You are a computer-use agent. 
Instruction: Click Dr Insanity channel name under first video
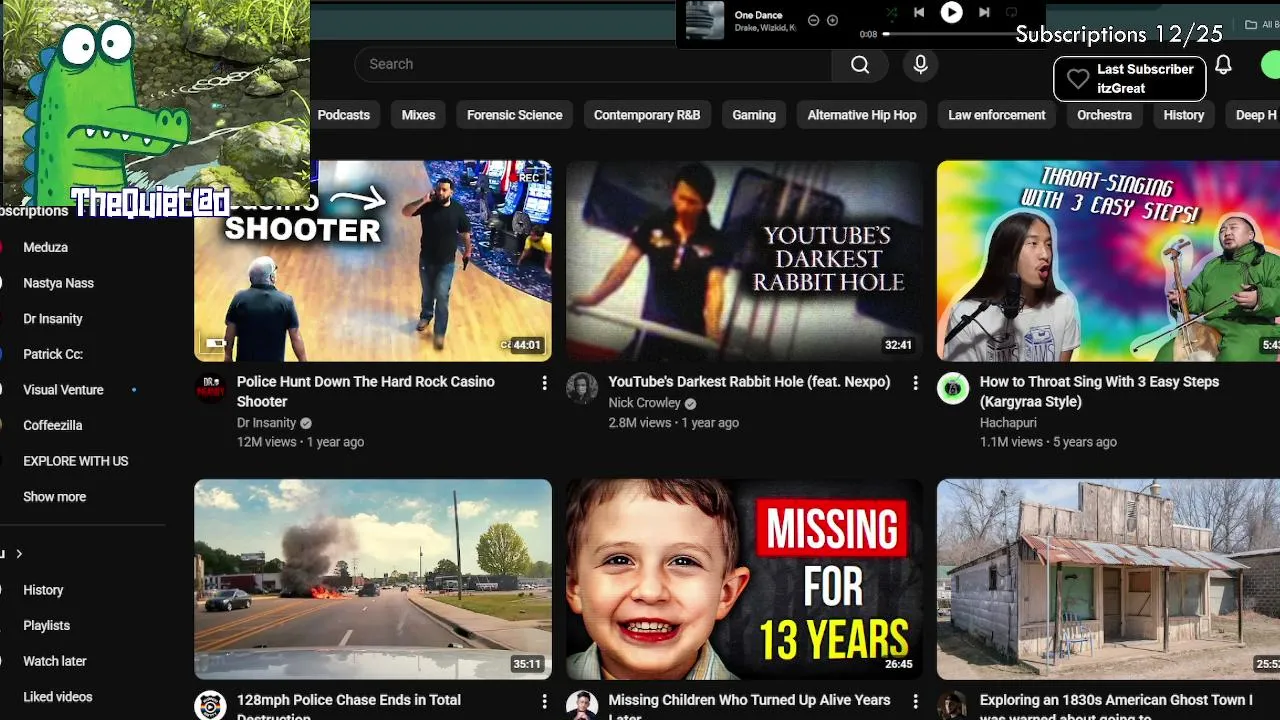click(266, 423)
